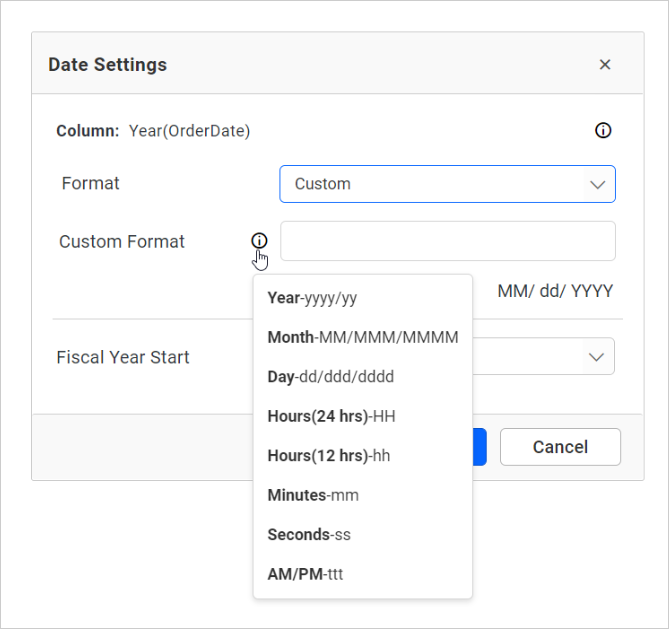This screenshot has width=669, height=629.
Task: Click the info icon next to Column row
Action: [603, 130]
